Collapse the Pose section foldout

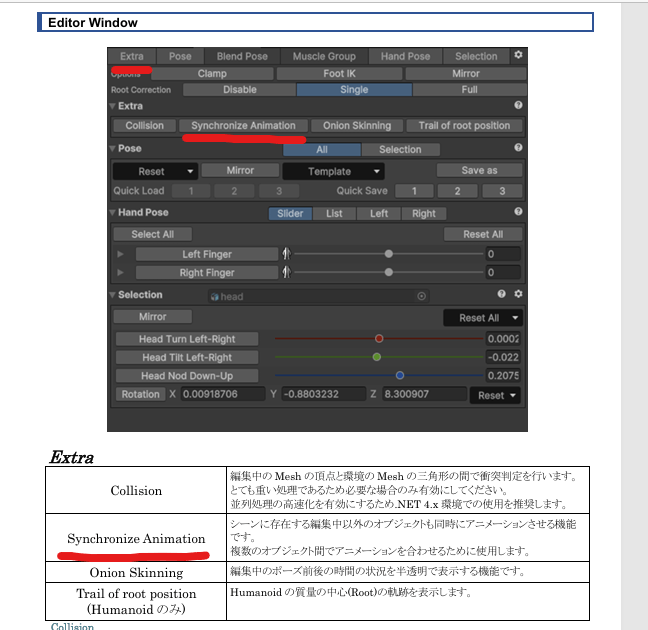coord(112,149)
